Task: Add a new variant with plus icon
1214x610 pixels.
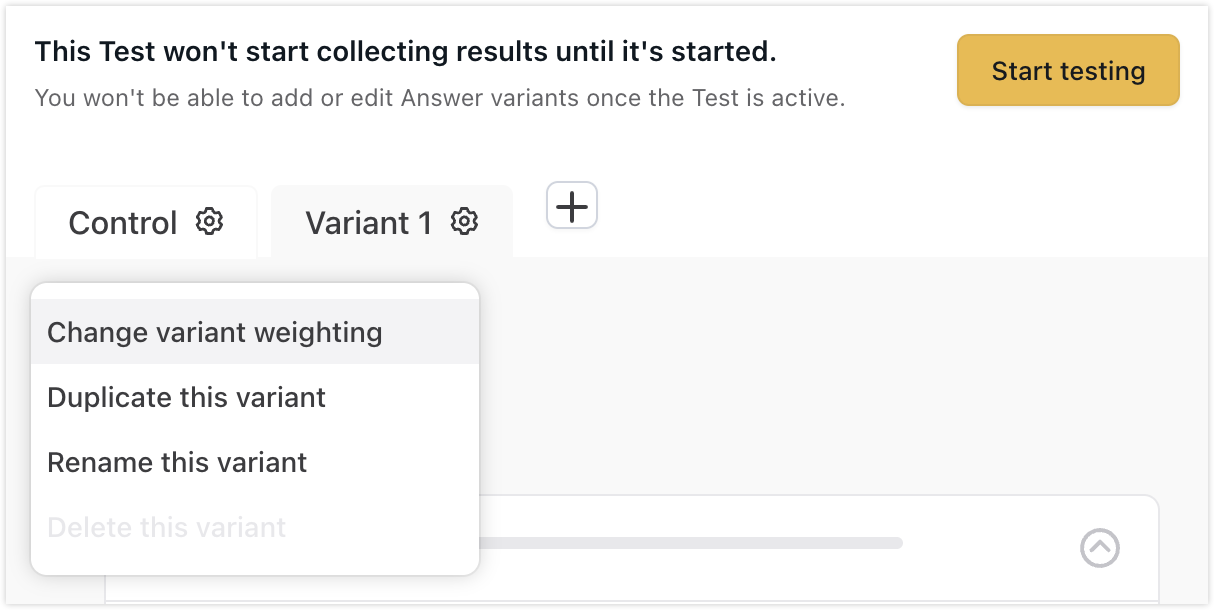Action: [572, 207]
